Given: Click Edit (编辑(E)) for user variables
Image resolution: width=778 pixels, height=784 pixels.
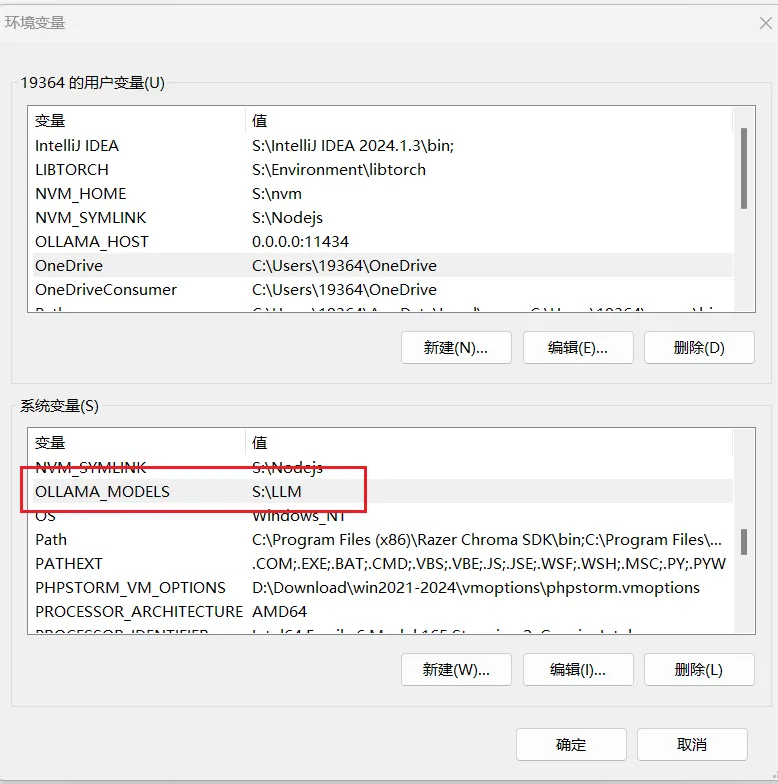Looking at the screenshot, I should pos(577,347).
